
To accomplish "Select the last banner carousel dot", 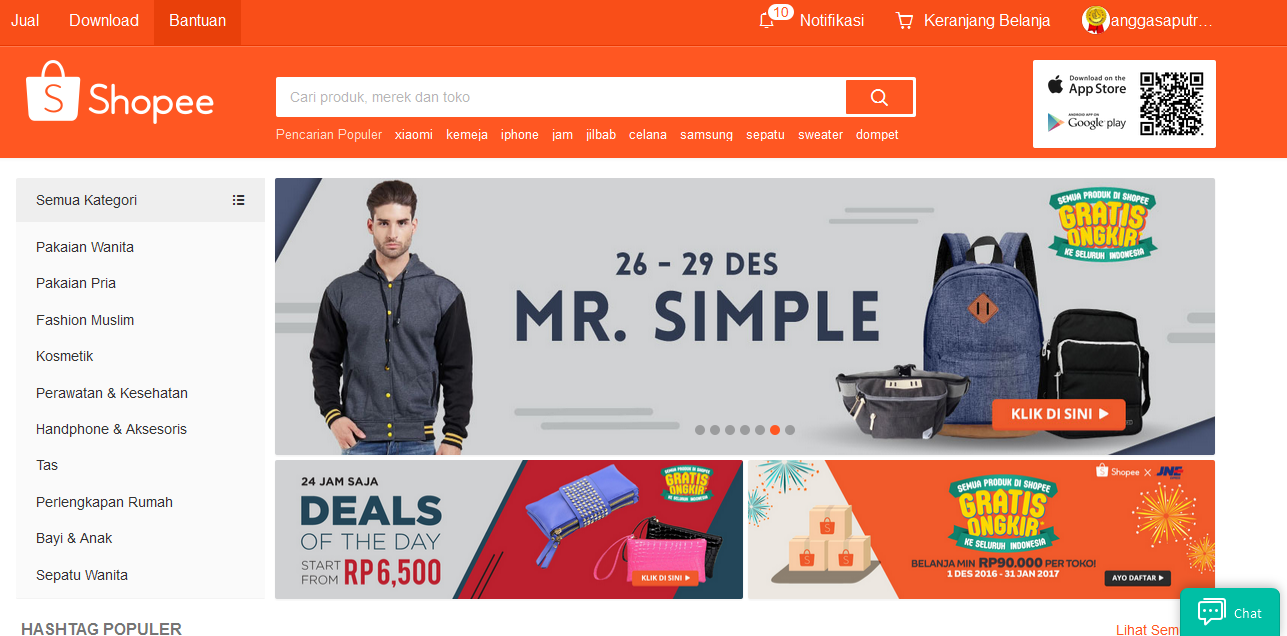I will coord(790,430).
